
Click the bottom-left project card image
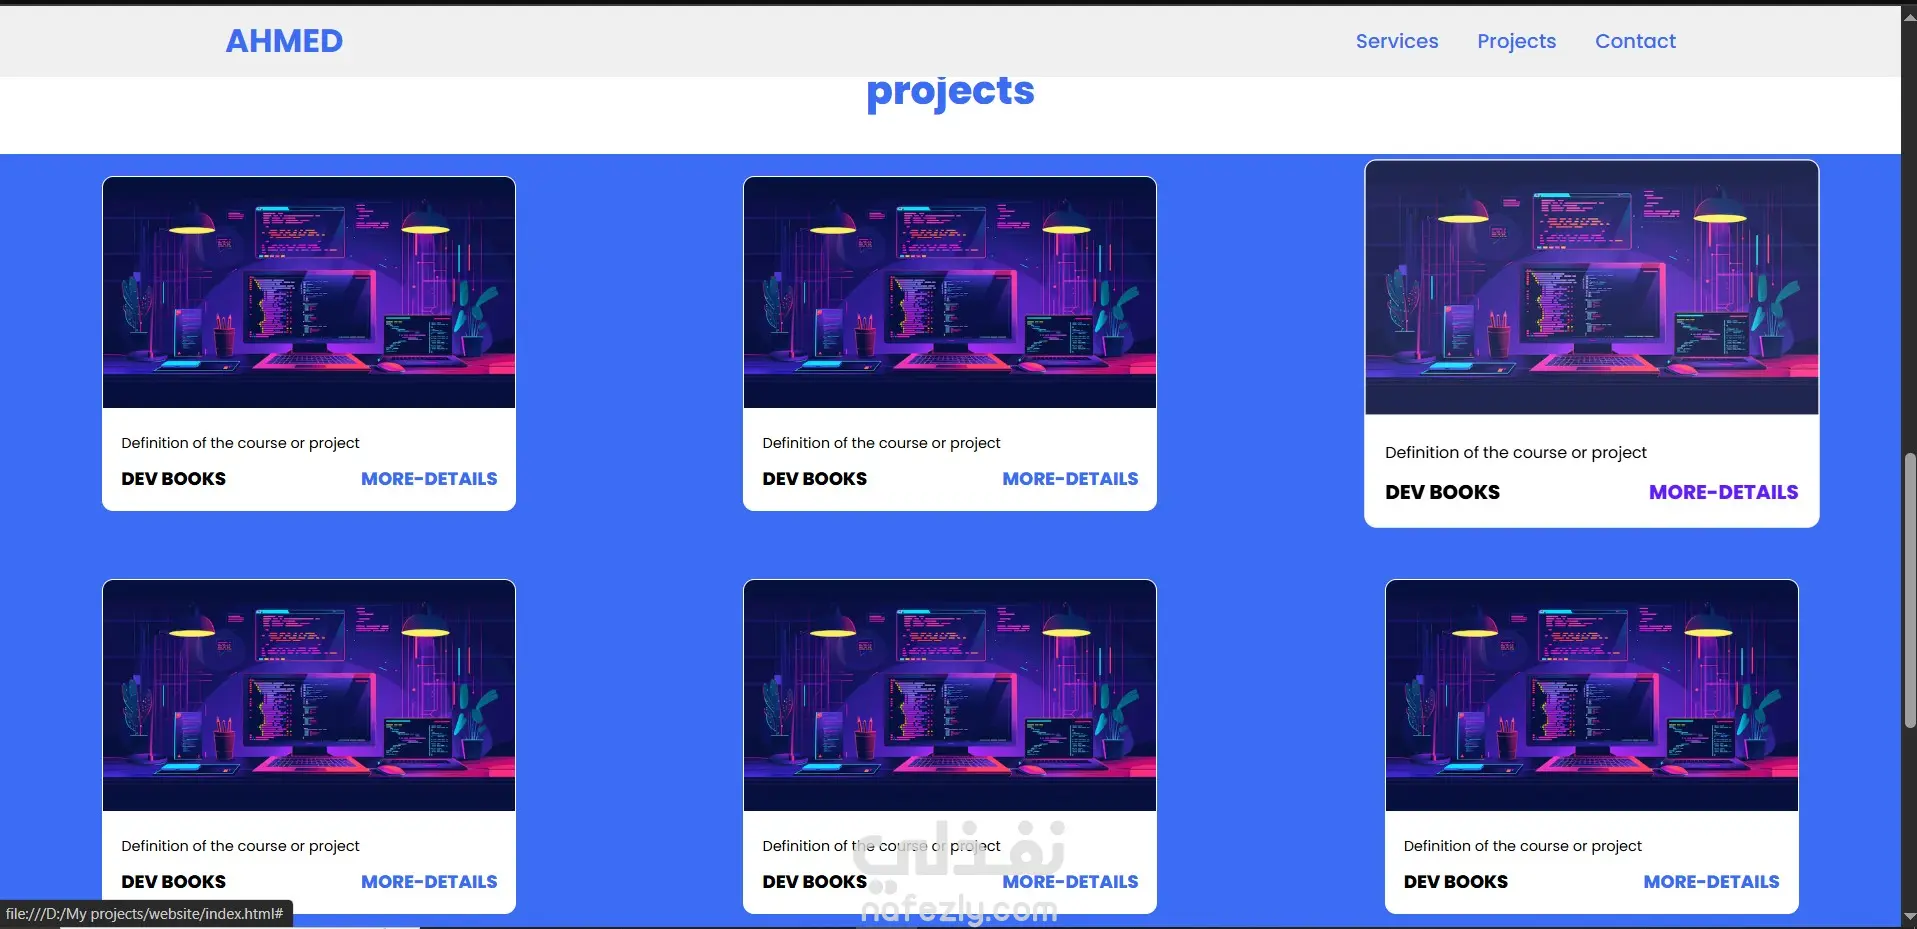[x=309, y=696]
